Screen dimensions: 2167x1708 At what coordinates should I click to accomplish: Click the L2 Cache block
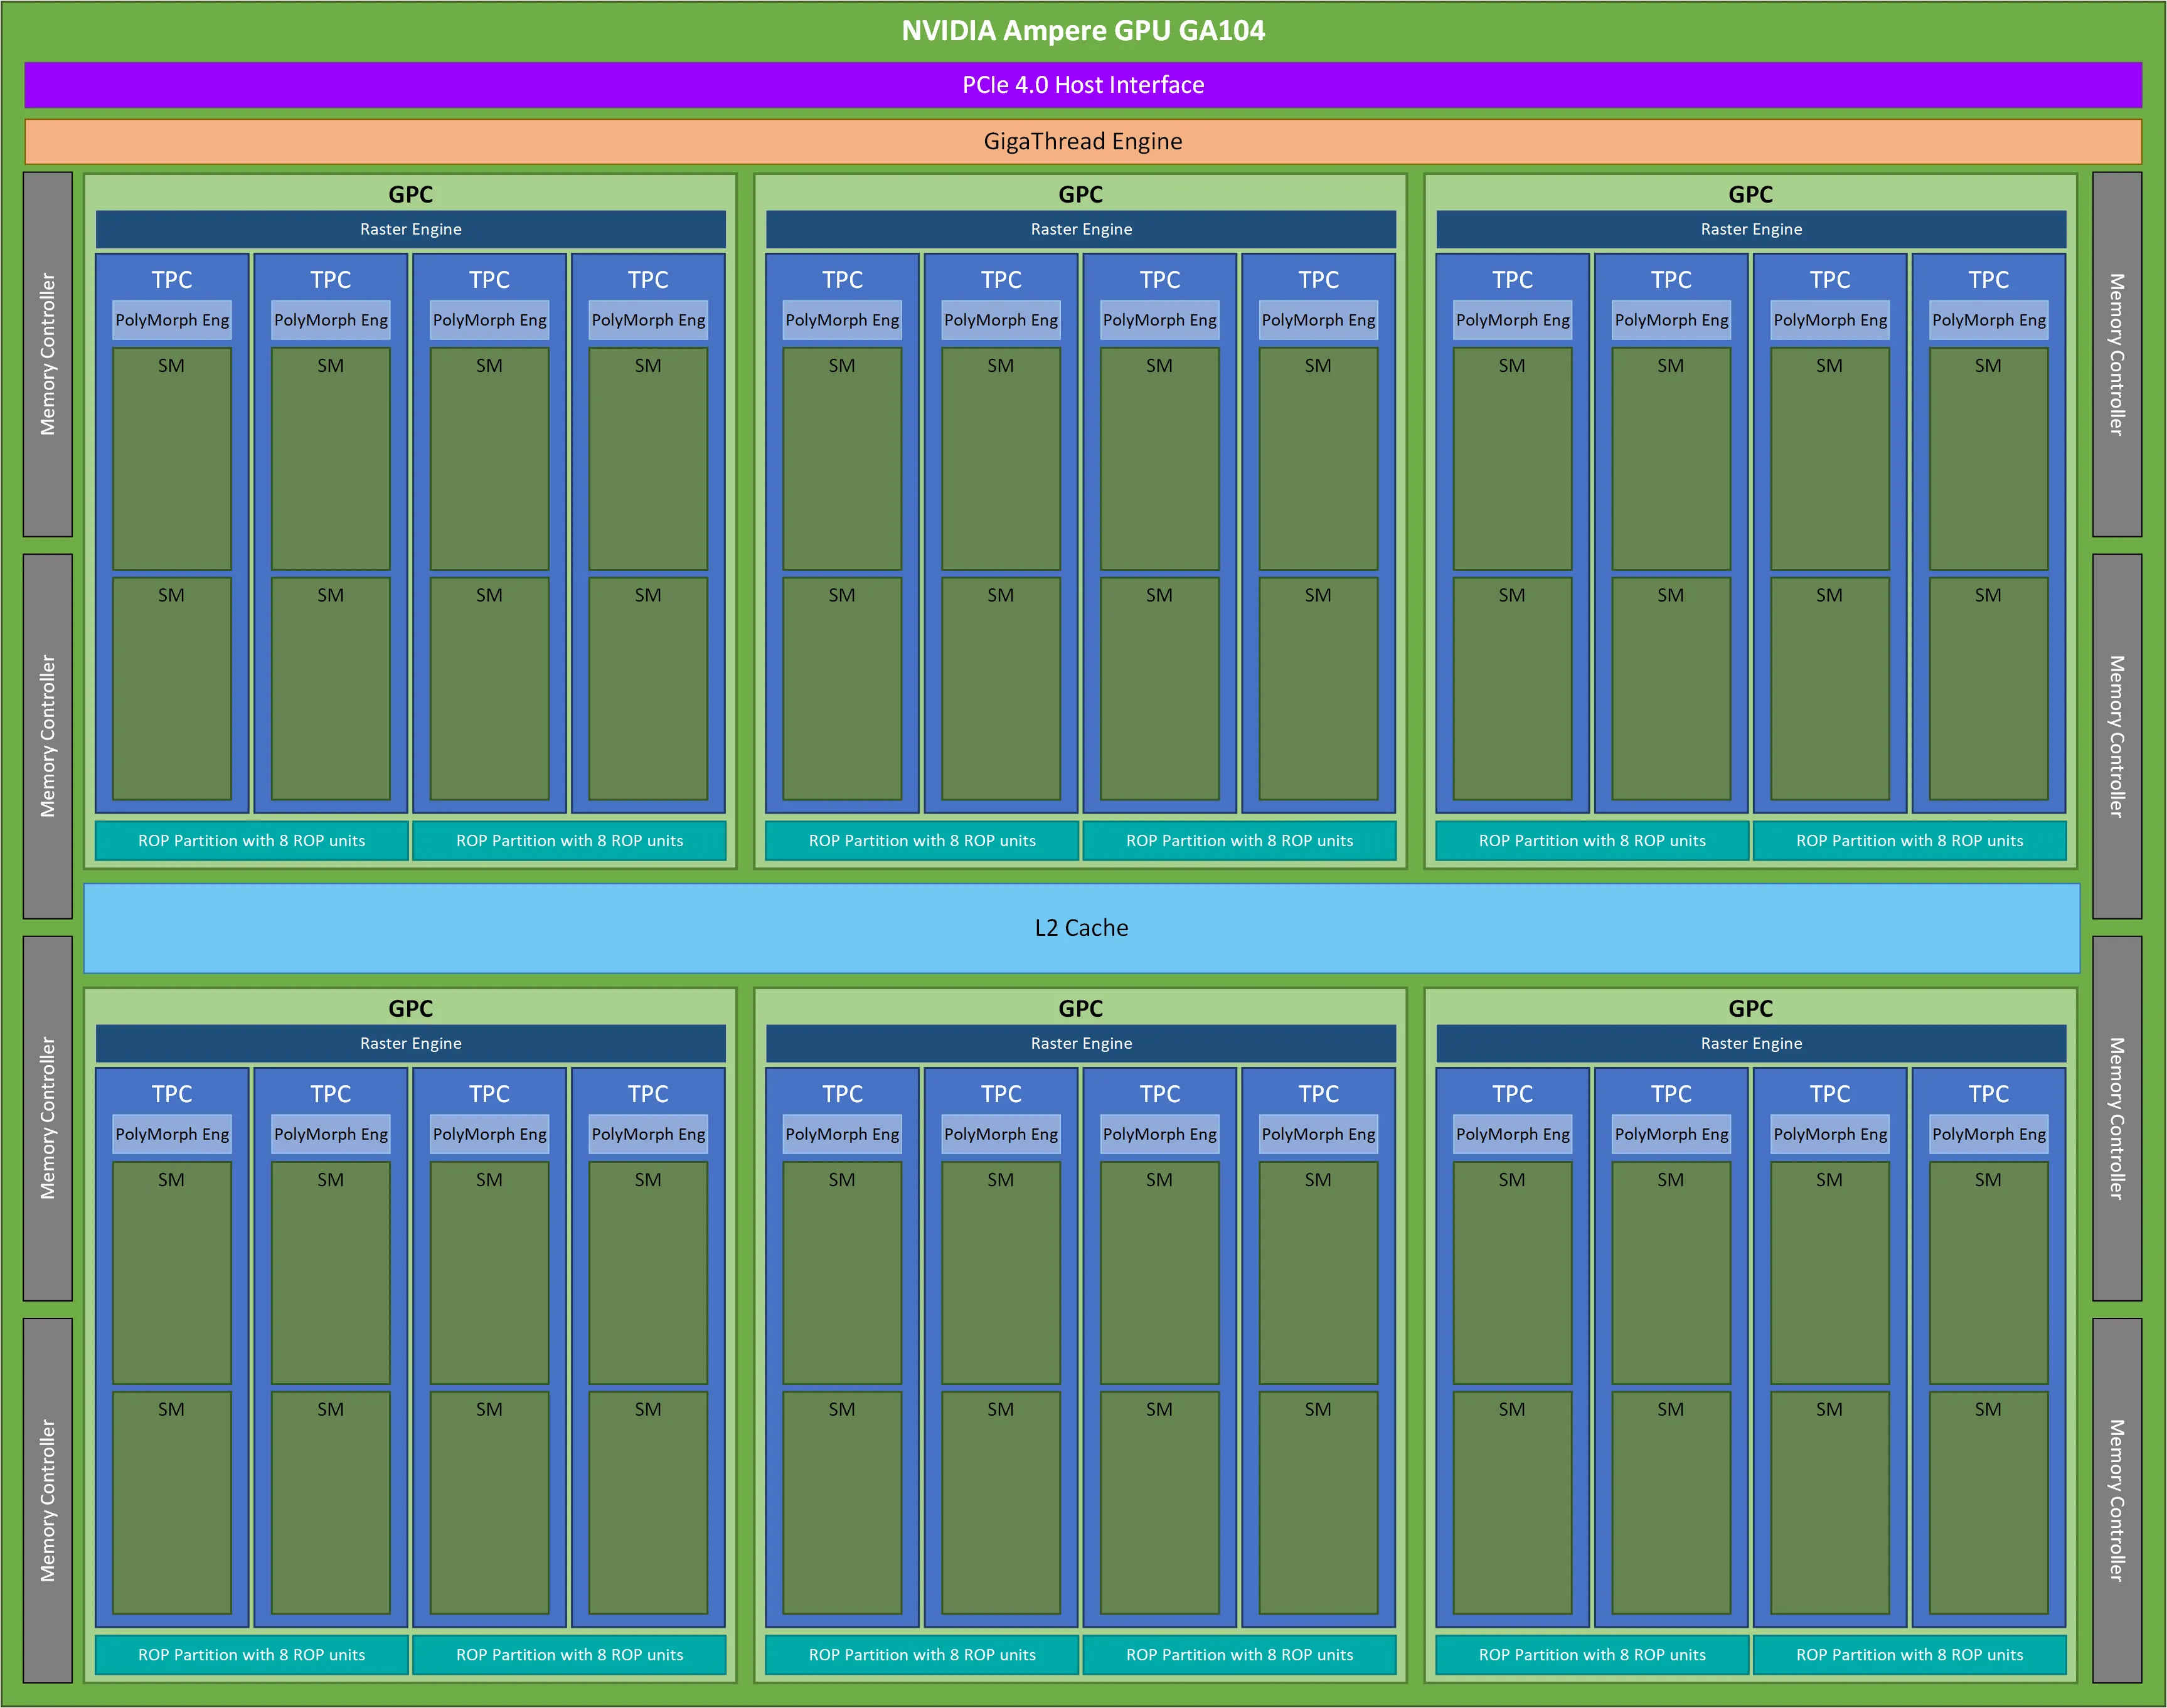coord(1082,928)
